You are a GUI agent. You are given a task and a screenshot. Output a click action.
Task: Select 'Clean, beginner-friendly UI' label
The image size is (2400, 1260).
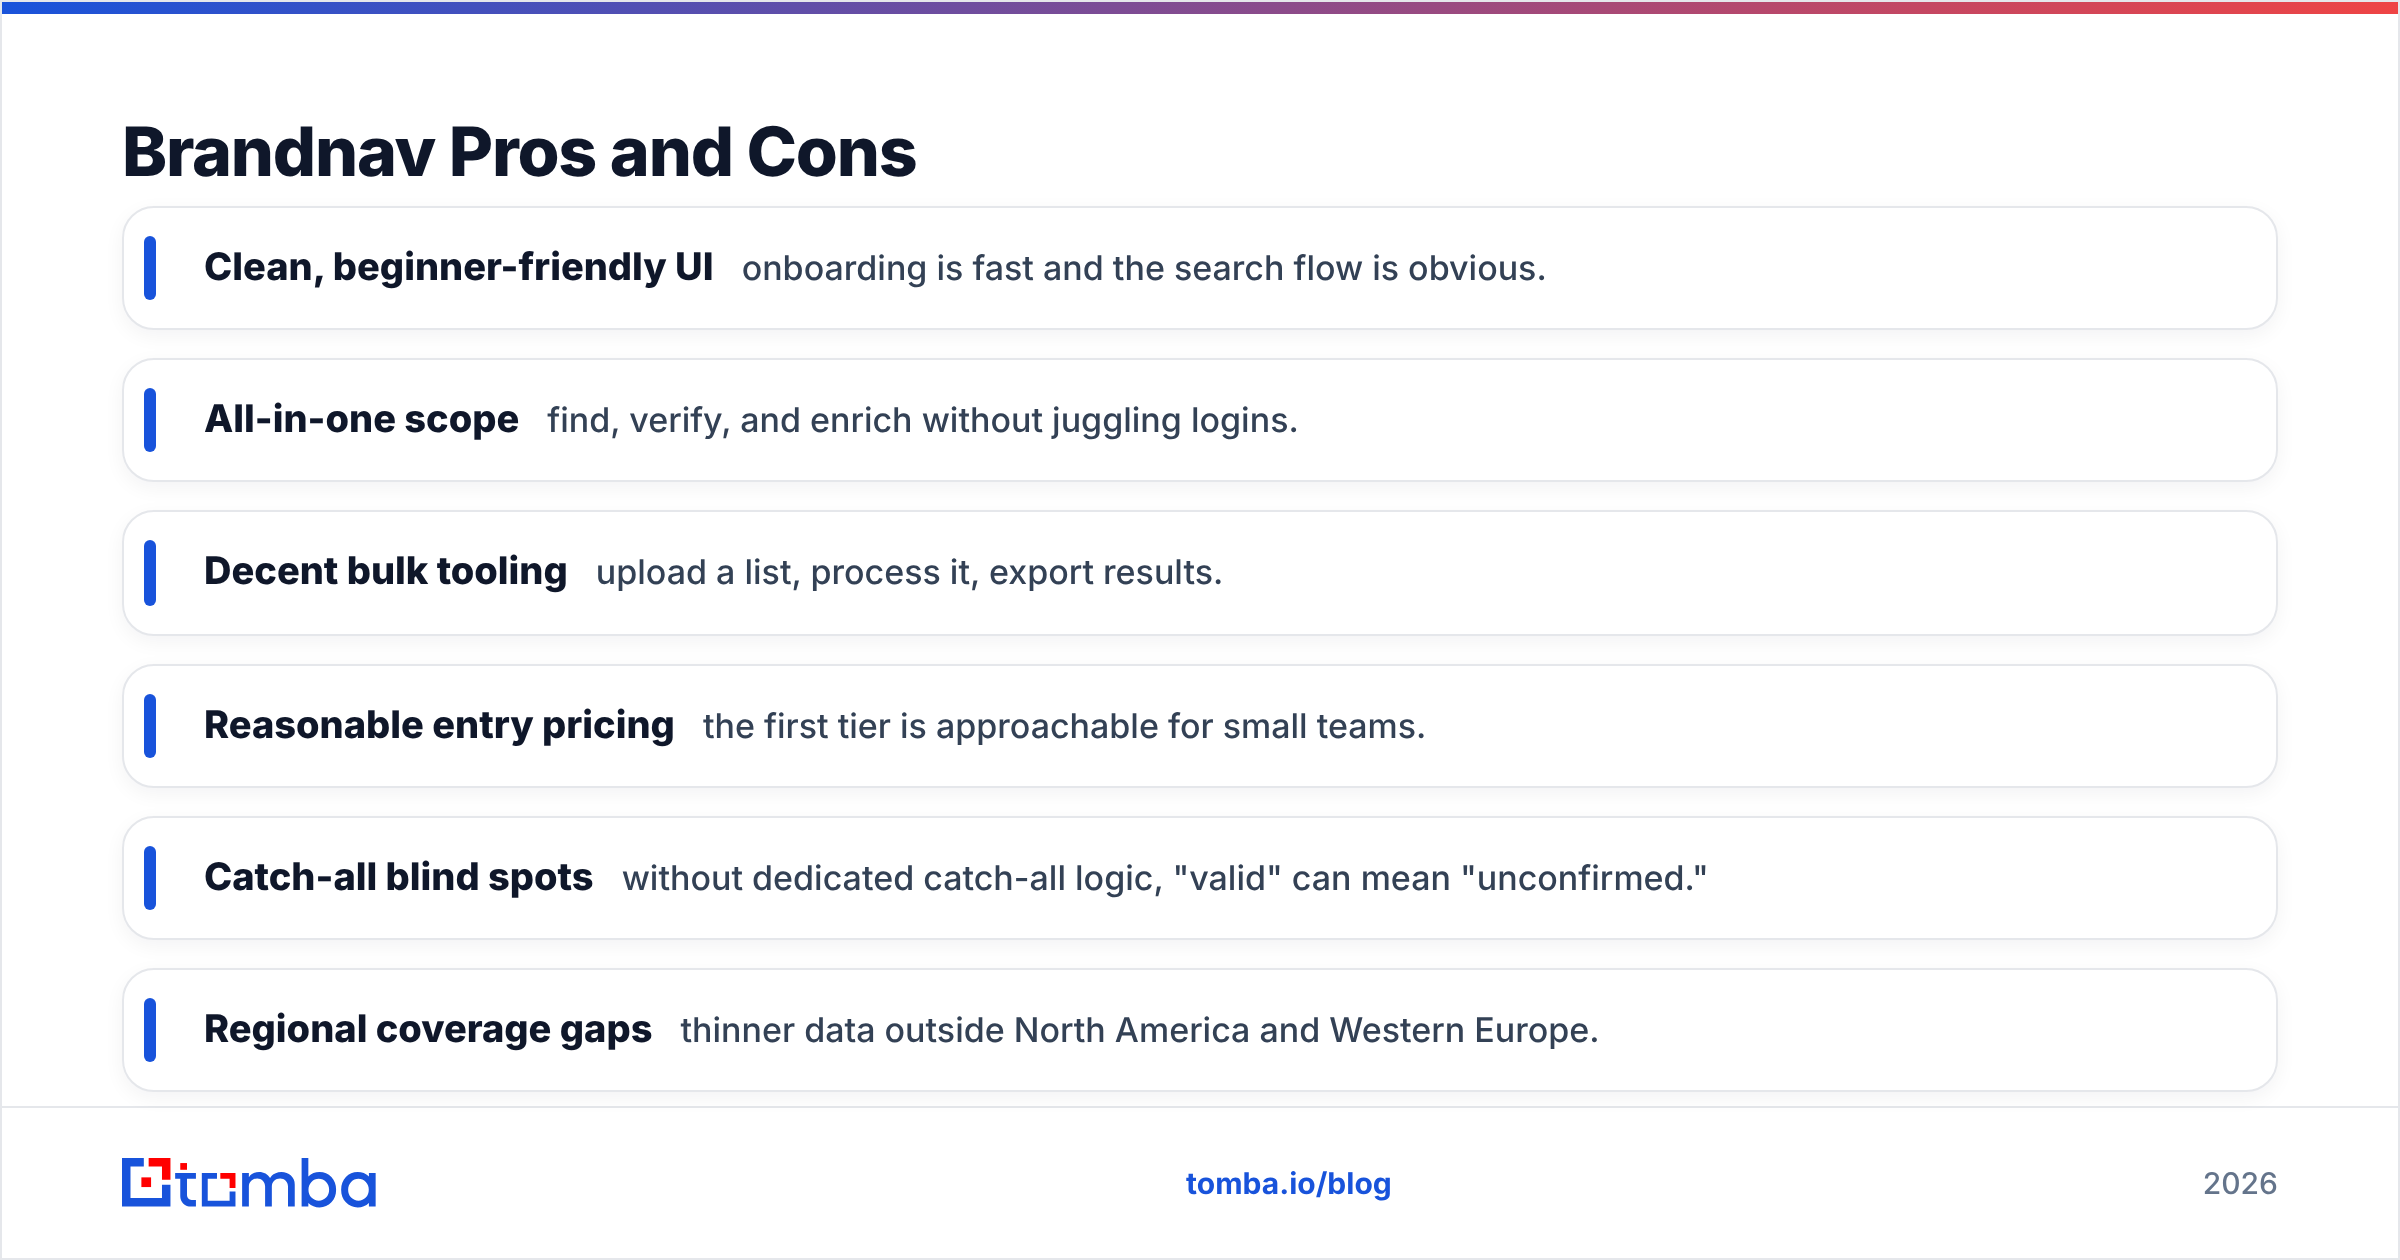(x=458, y=268)
